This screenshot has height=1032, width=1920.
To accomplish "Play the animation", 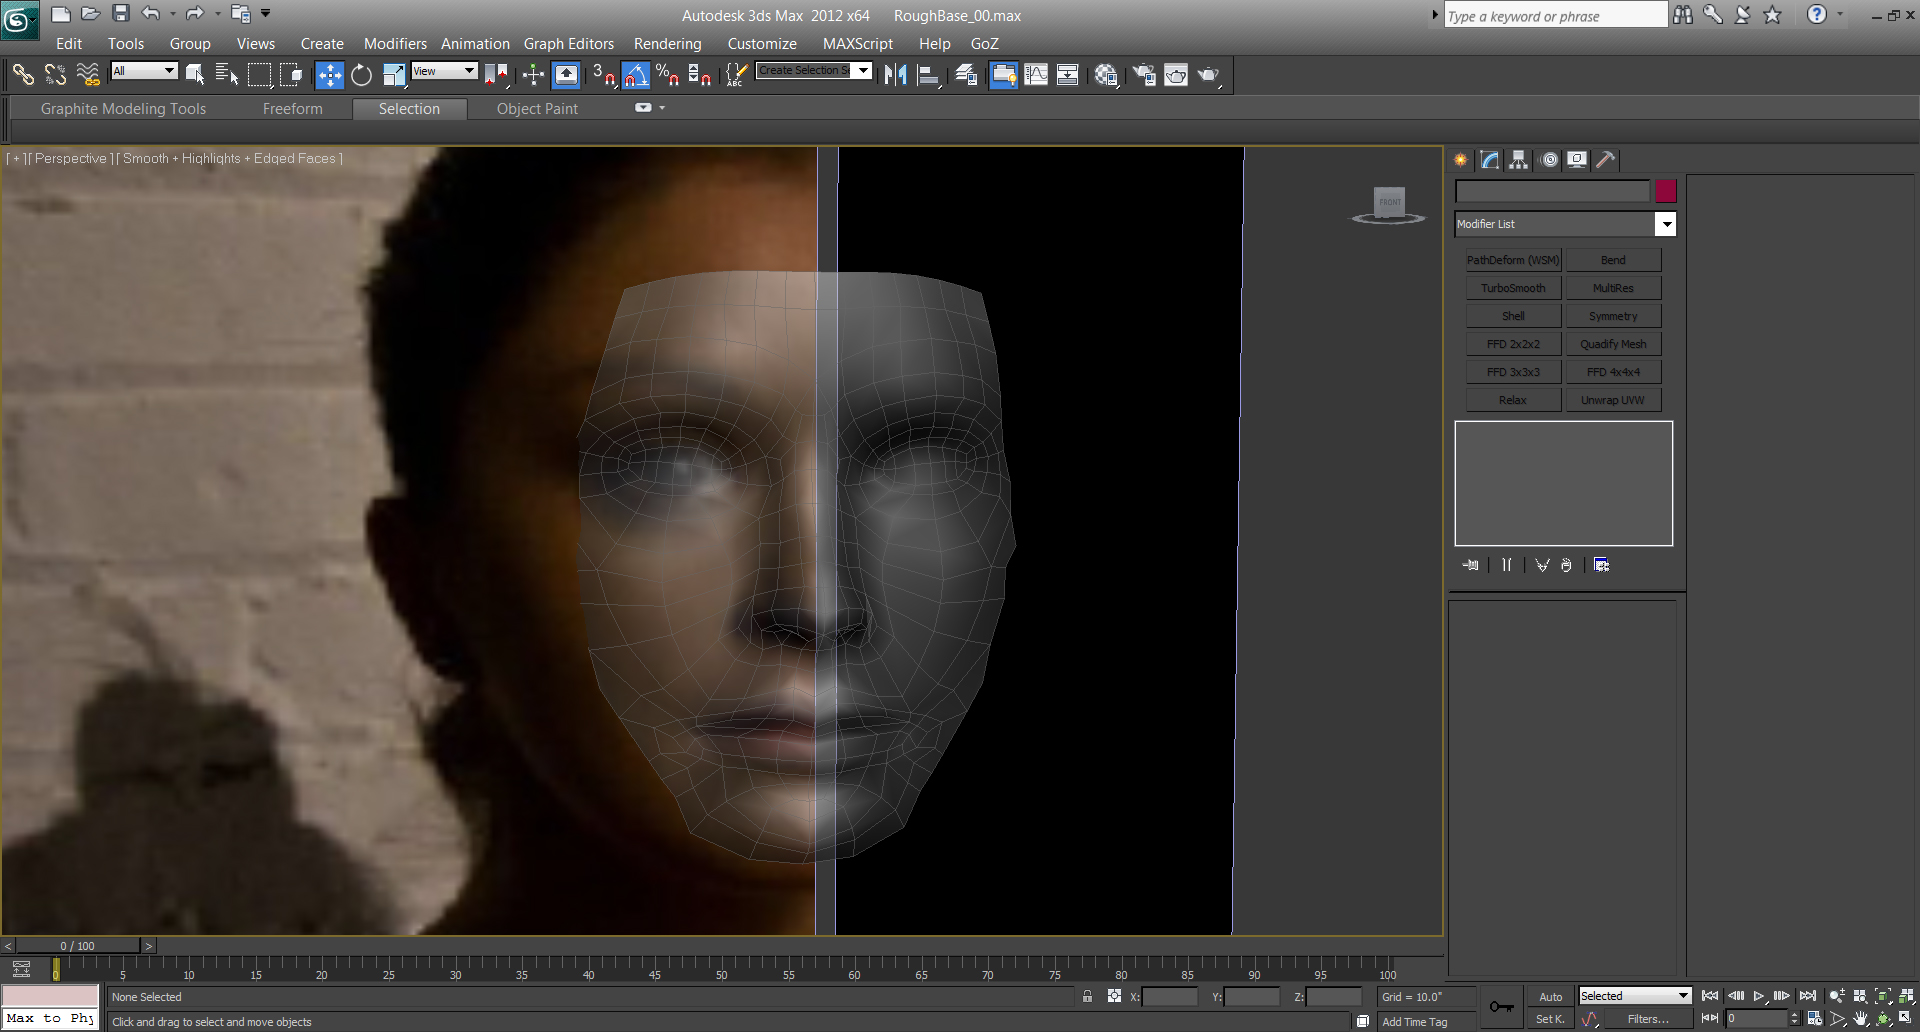I will pyautogui.click(x=1758, y=996).
